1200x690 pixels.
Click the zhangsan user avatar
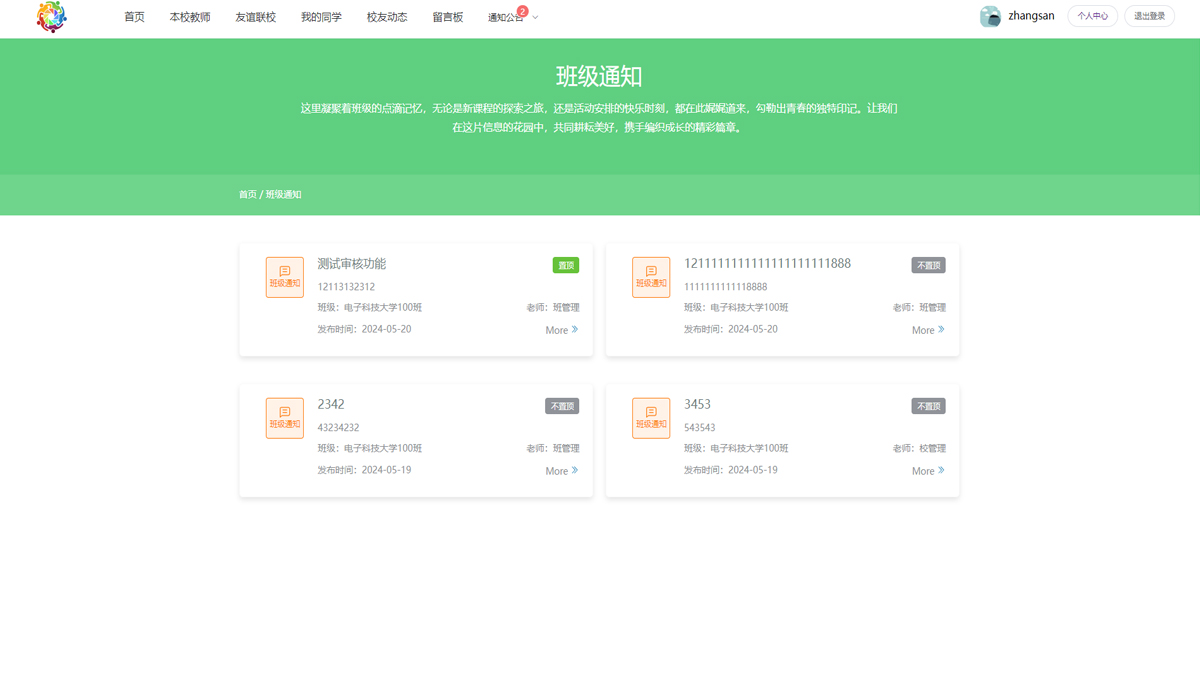[990, 16]
